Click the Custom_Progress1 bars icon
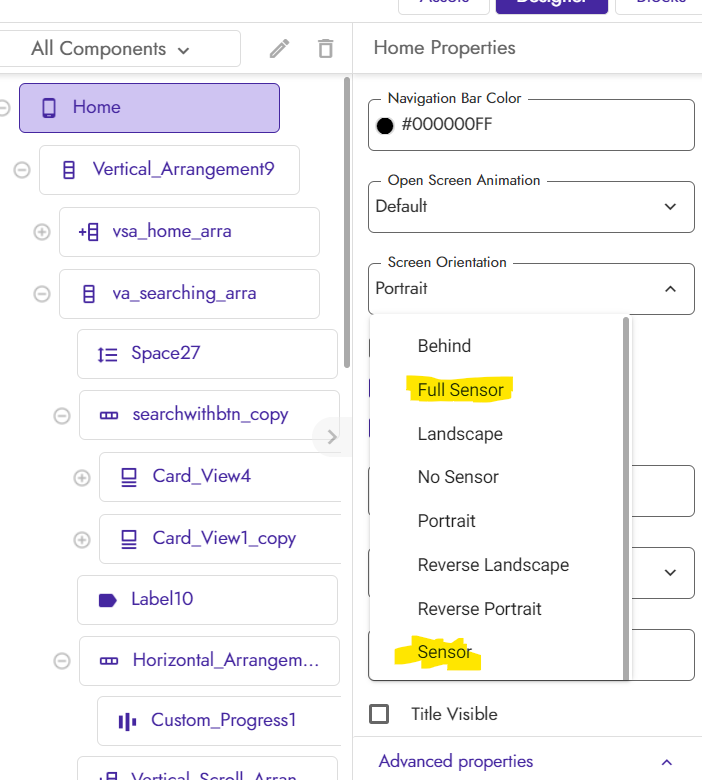Screen dimensions: 702x780 (x=127, y=721)
